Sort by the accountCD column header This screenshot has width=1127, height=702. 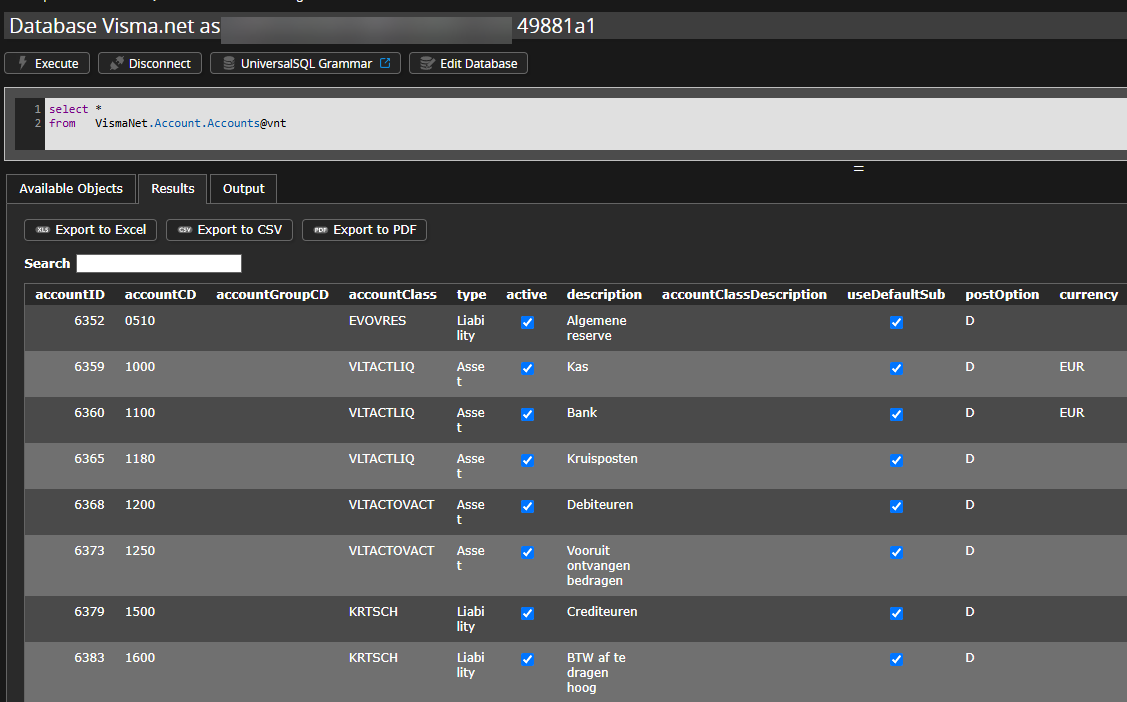pos(160,295)
